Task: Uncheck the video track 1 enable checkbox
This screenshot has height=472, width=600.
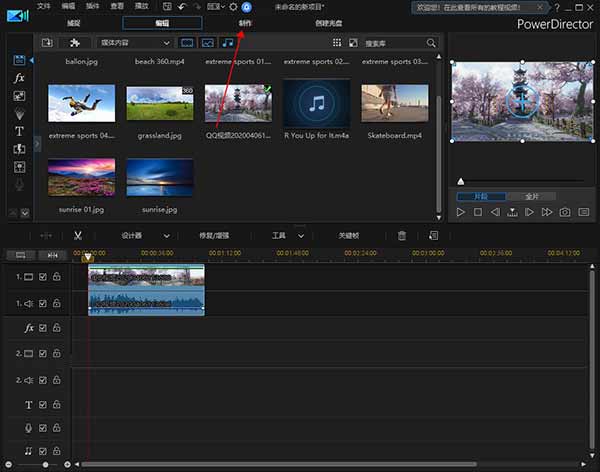Action: tap(43, 276)
